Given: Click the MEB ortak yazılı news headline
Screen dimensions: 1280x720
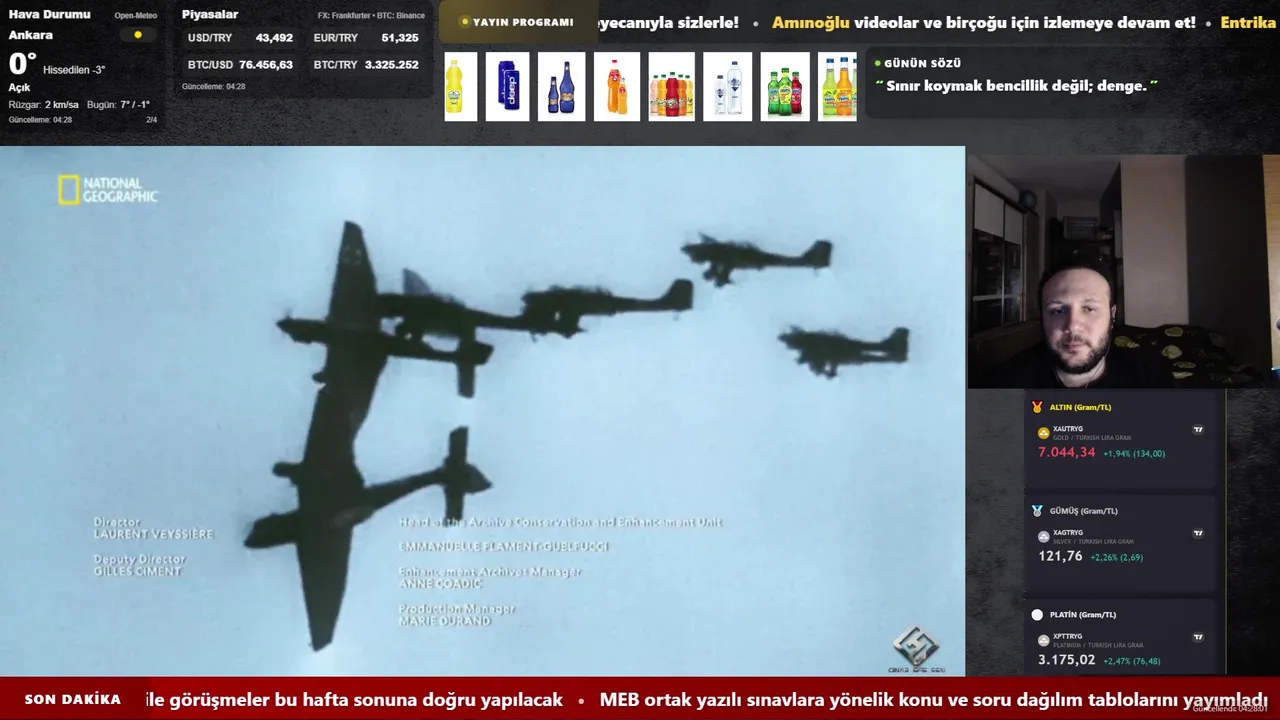Looking at the screenshot, I should [933, 700].
